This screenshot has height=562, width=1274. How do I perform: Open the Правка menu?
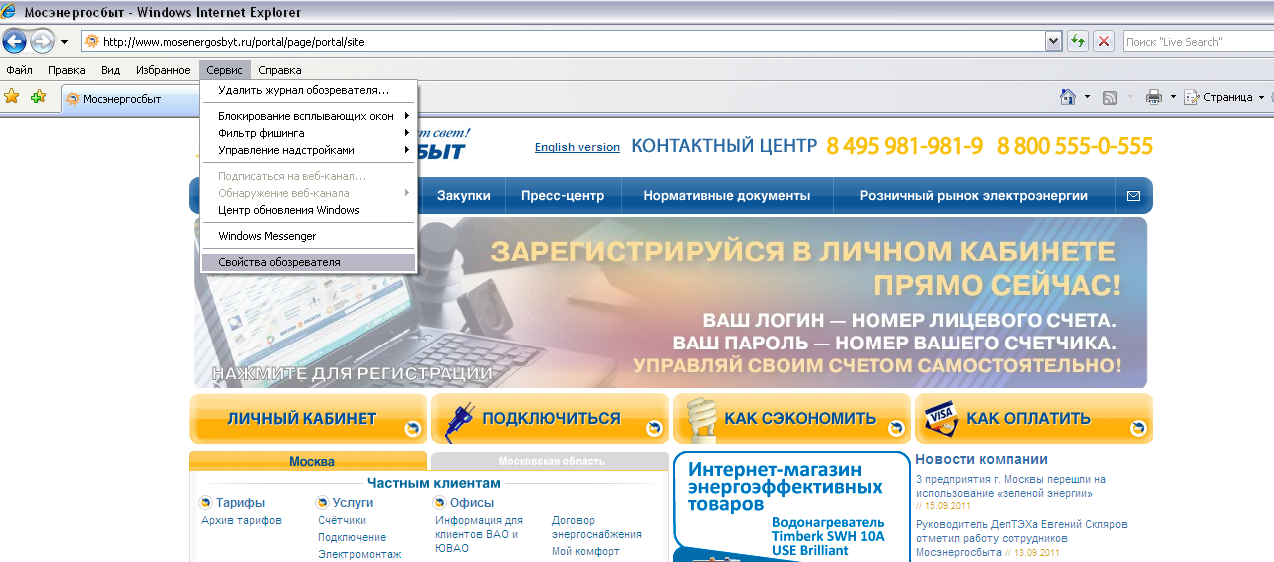pyautogui.click(x=67, y=70)
